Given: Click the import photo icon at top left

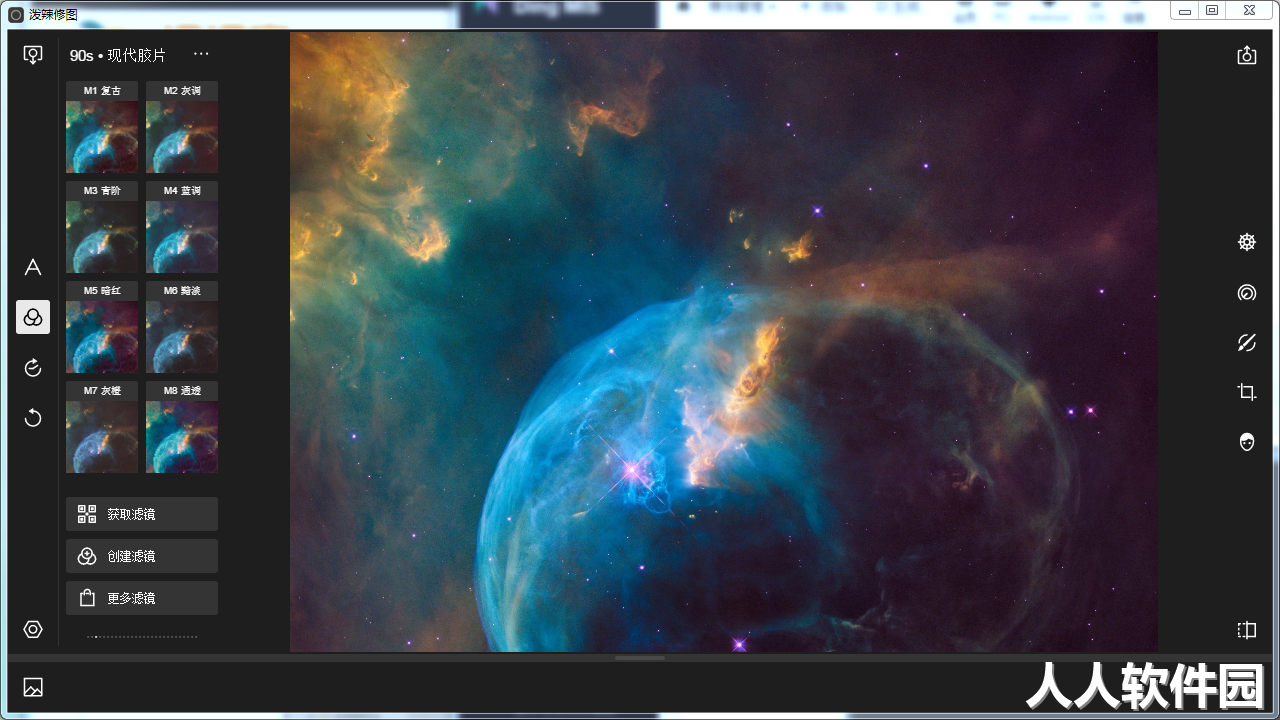Looking at the screenshot, I should click(x=33, y=54).
